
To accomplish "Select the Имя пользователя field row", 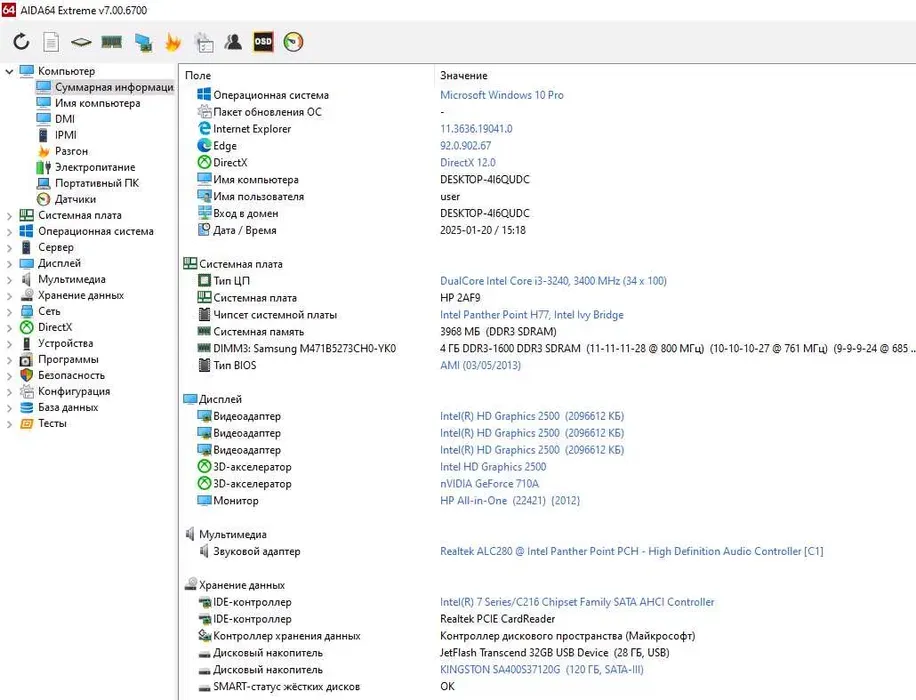I will point(251,196).
